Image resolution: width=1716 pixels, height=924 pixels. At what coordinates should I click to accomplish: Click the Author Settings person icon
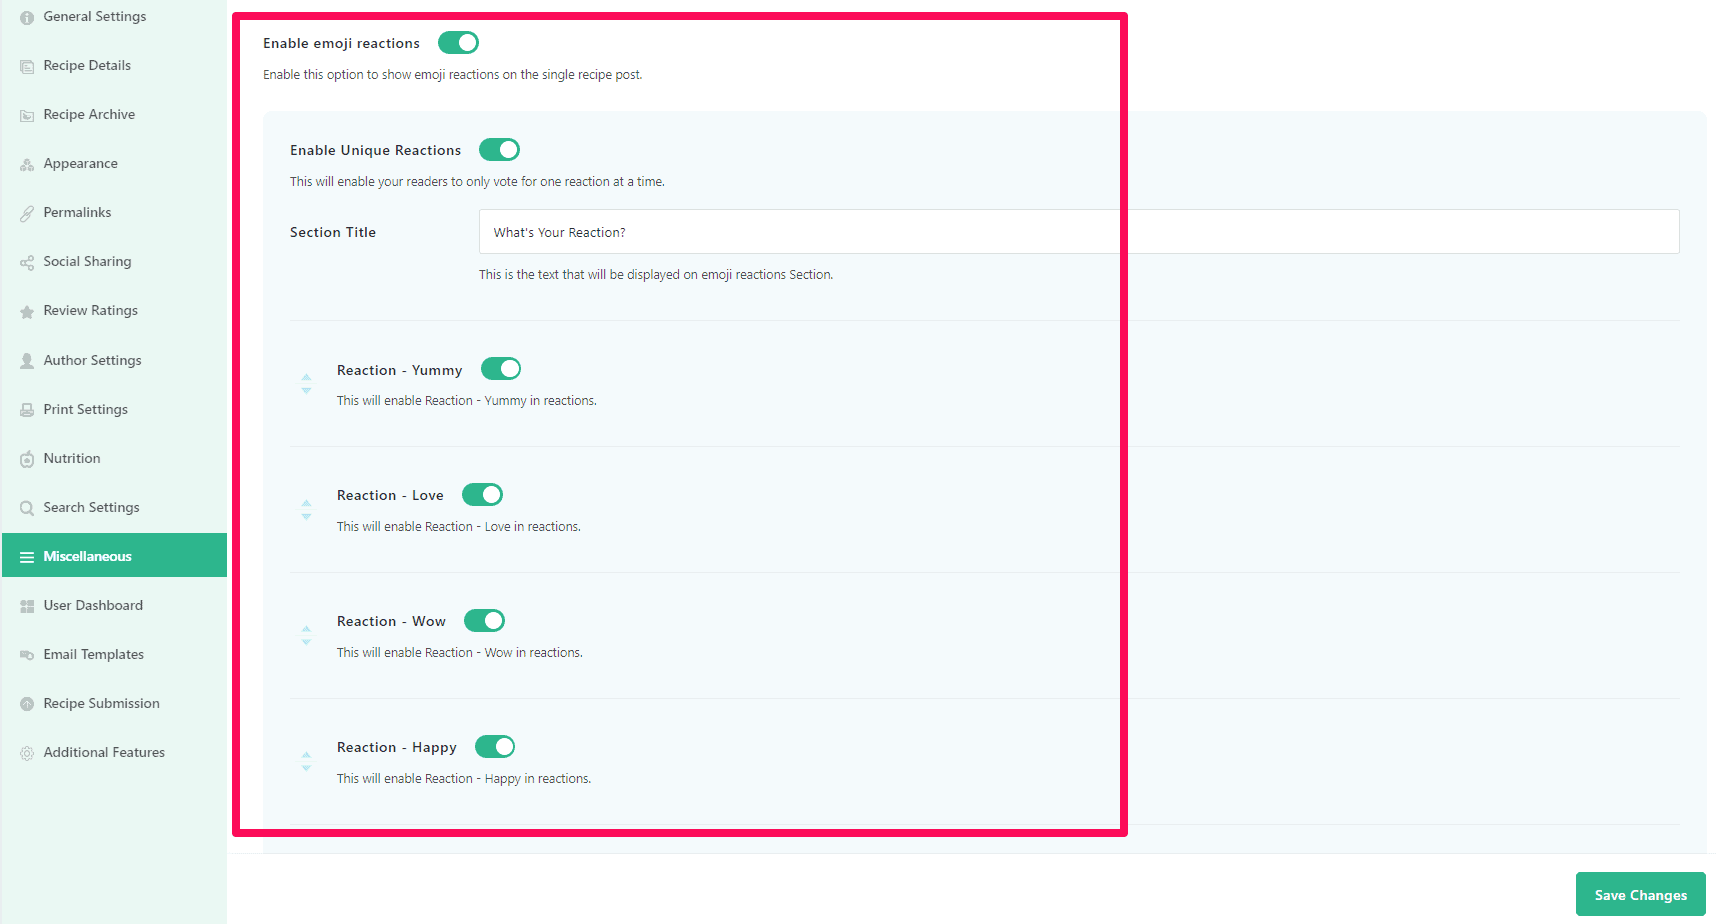click(x=27, y=361)
